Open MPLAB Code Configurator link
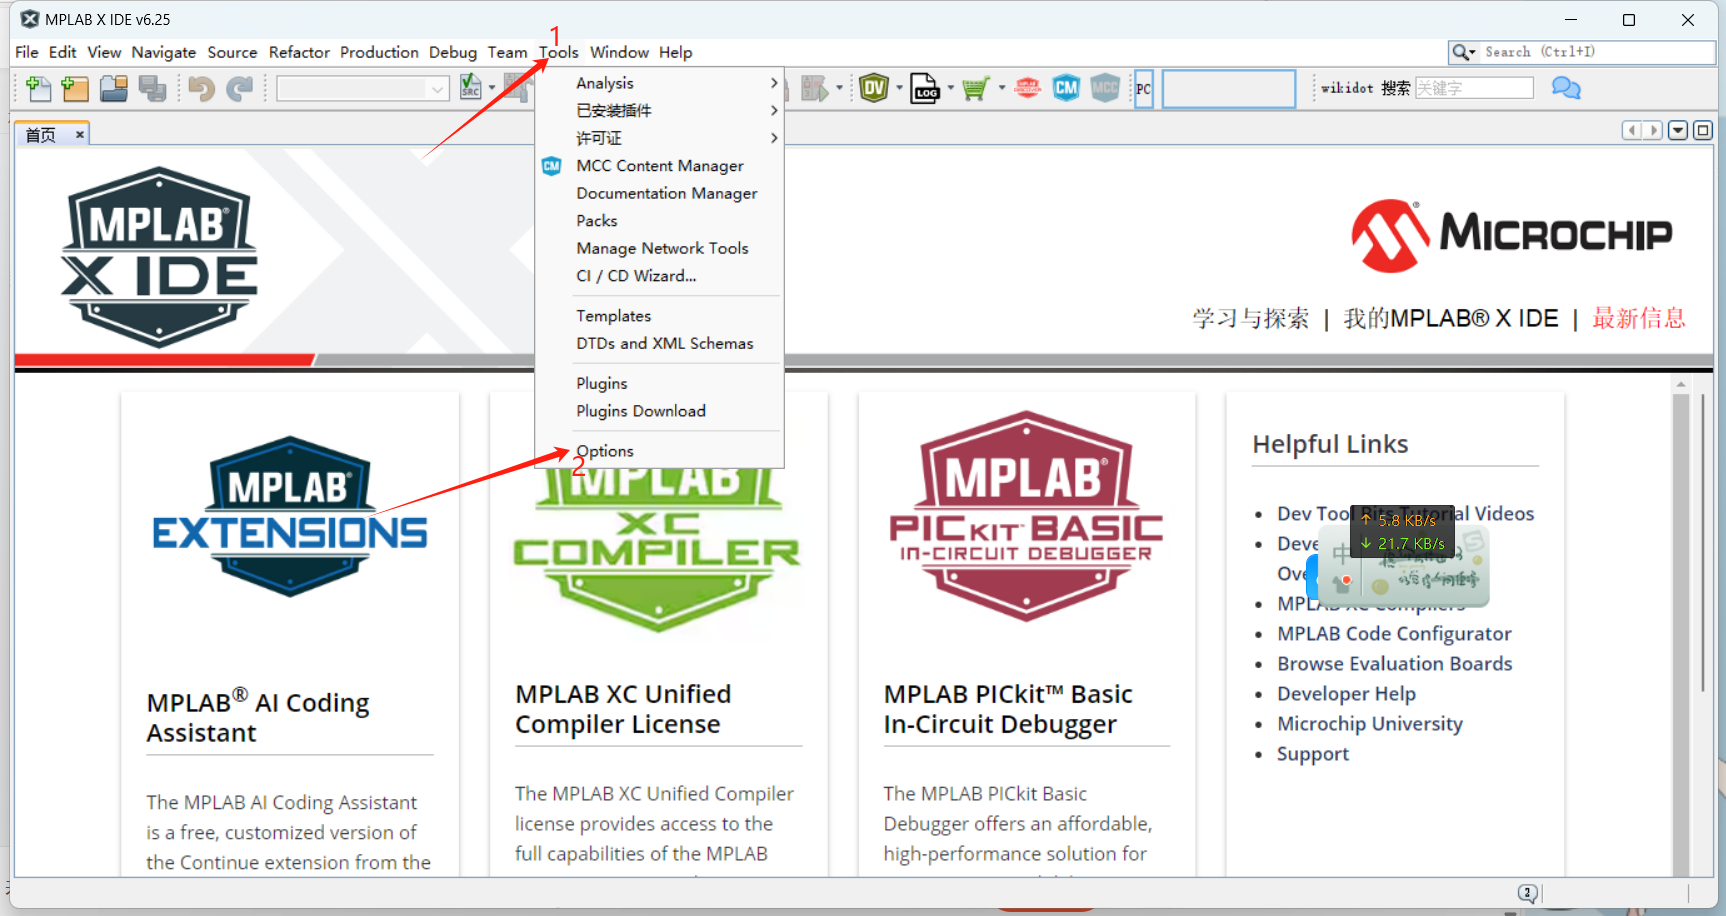Image resolution: width=1726 pixels, height=916 pixels. pyautogui.click(x=1394, y=634)
